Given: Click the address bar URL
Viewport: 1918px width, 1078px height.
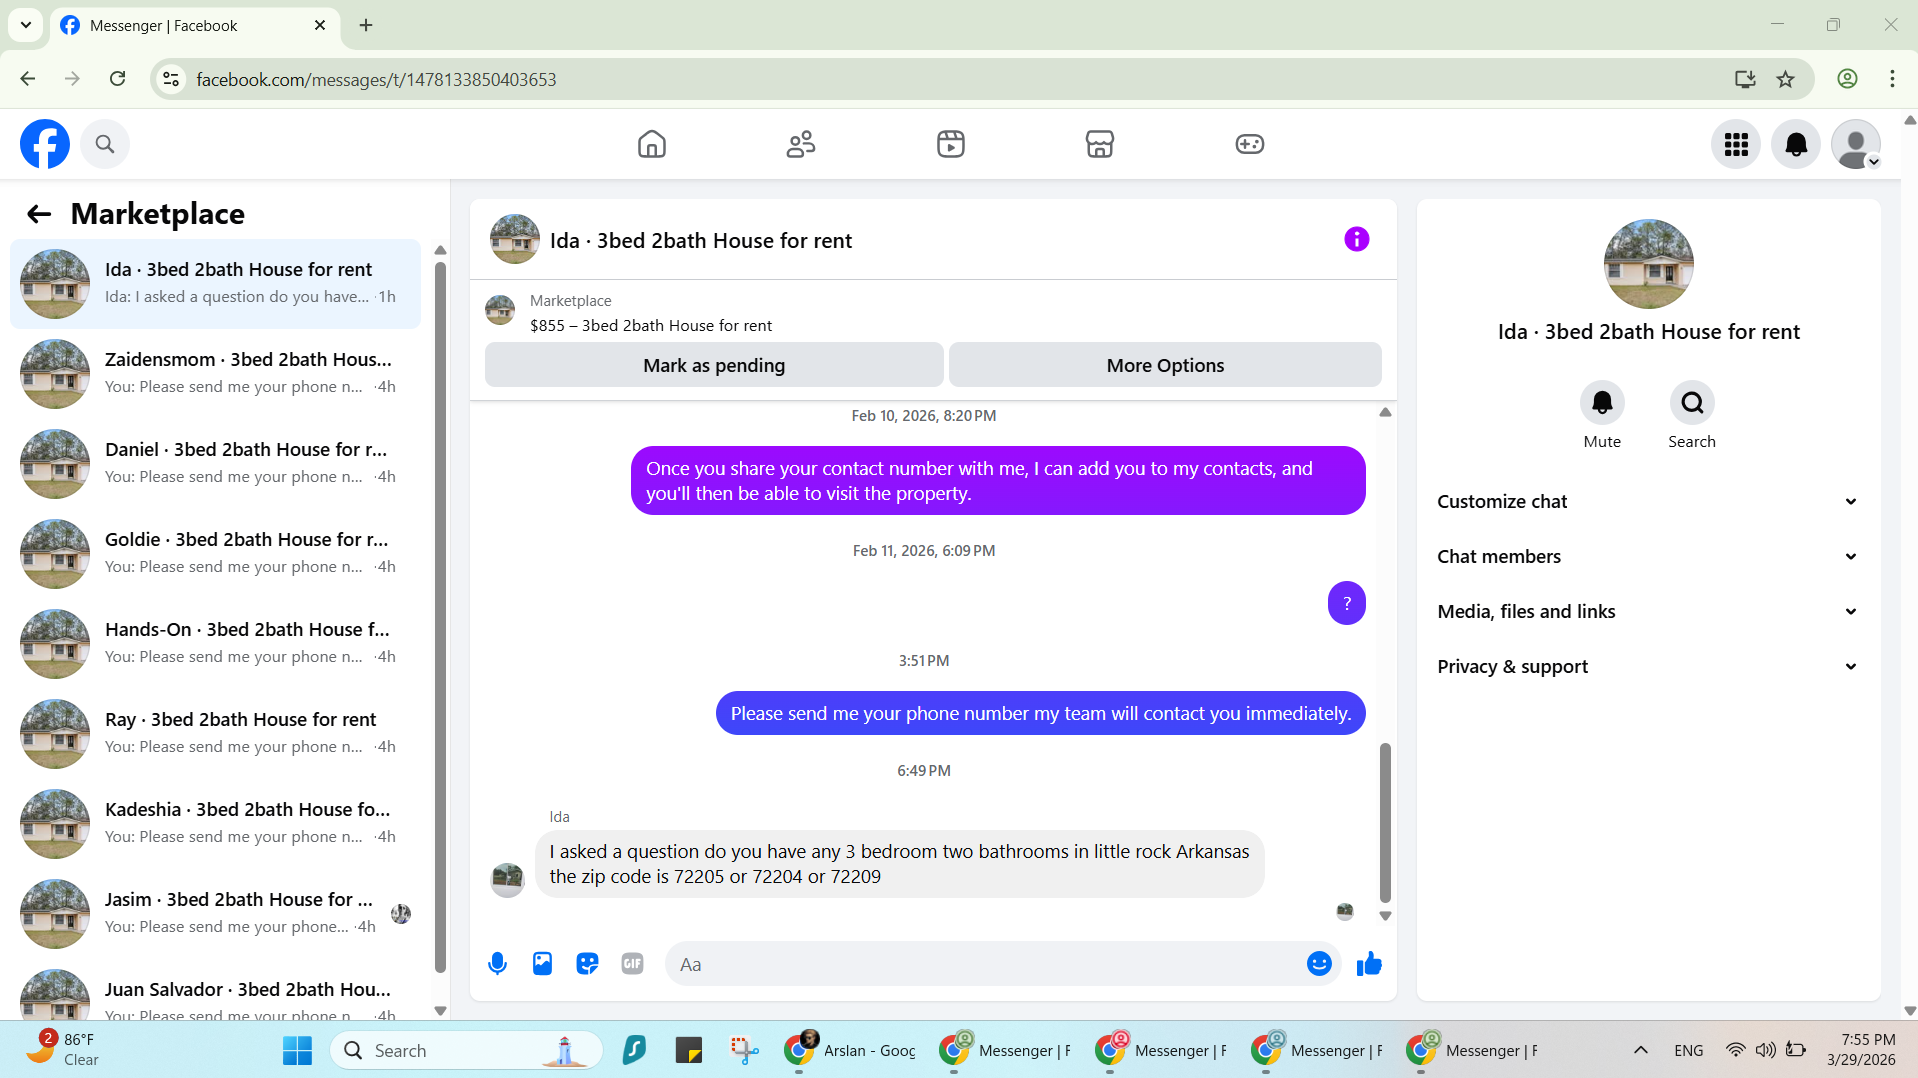Looking at the screenshot, I should click(x=376, y=80).
